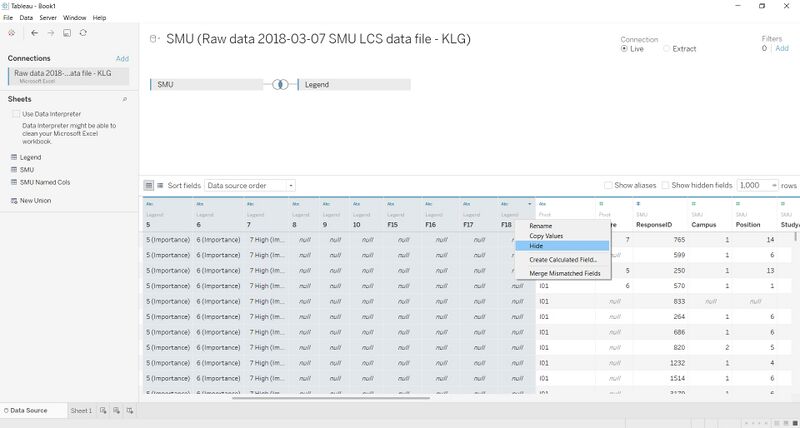Click the SMU Named Cols table icon
800x428 pixels.
(x=14, y=182)
